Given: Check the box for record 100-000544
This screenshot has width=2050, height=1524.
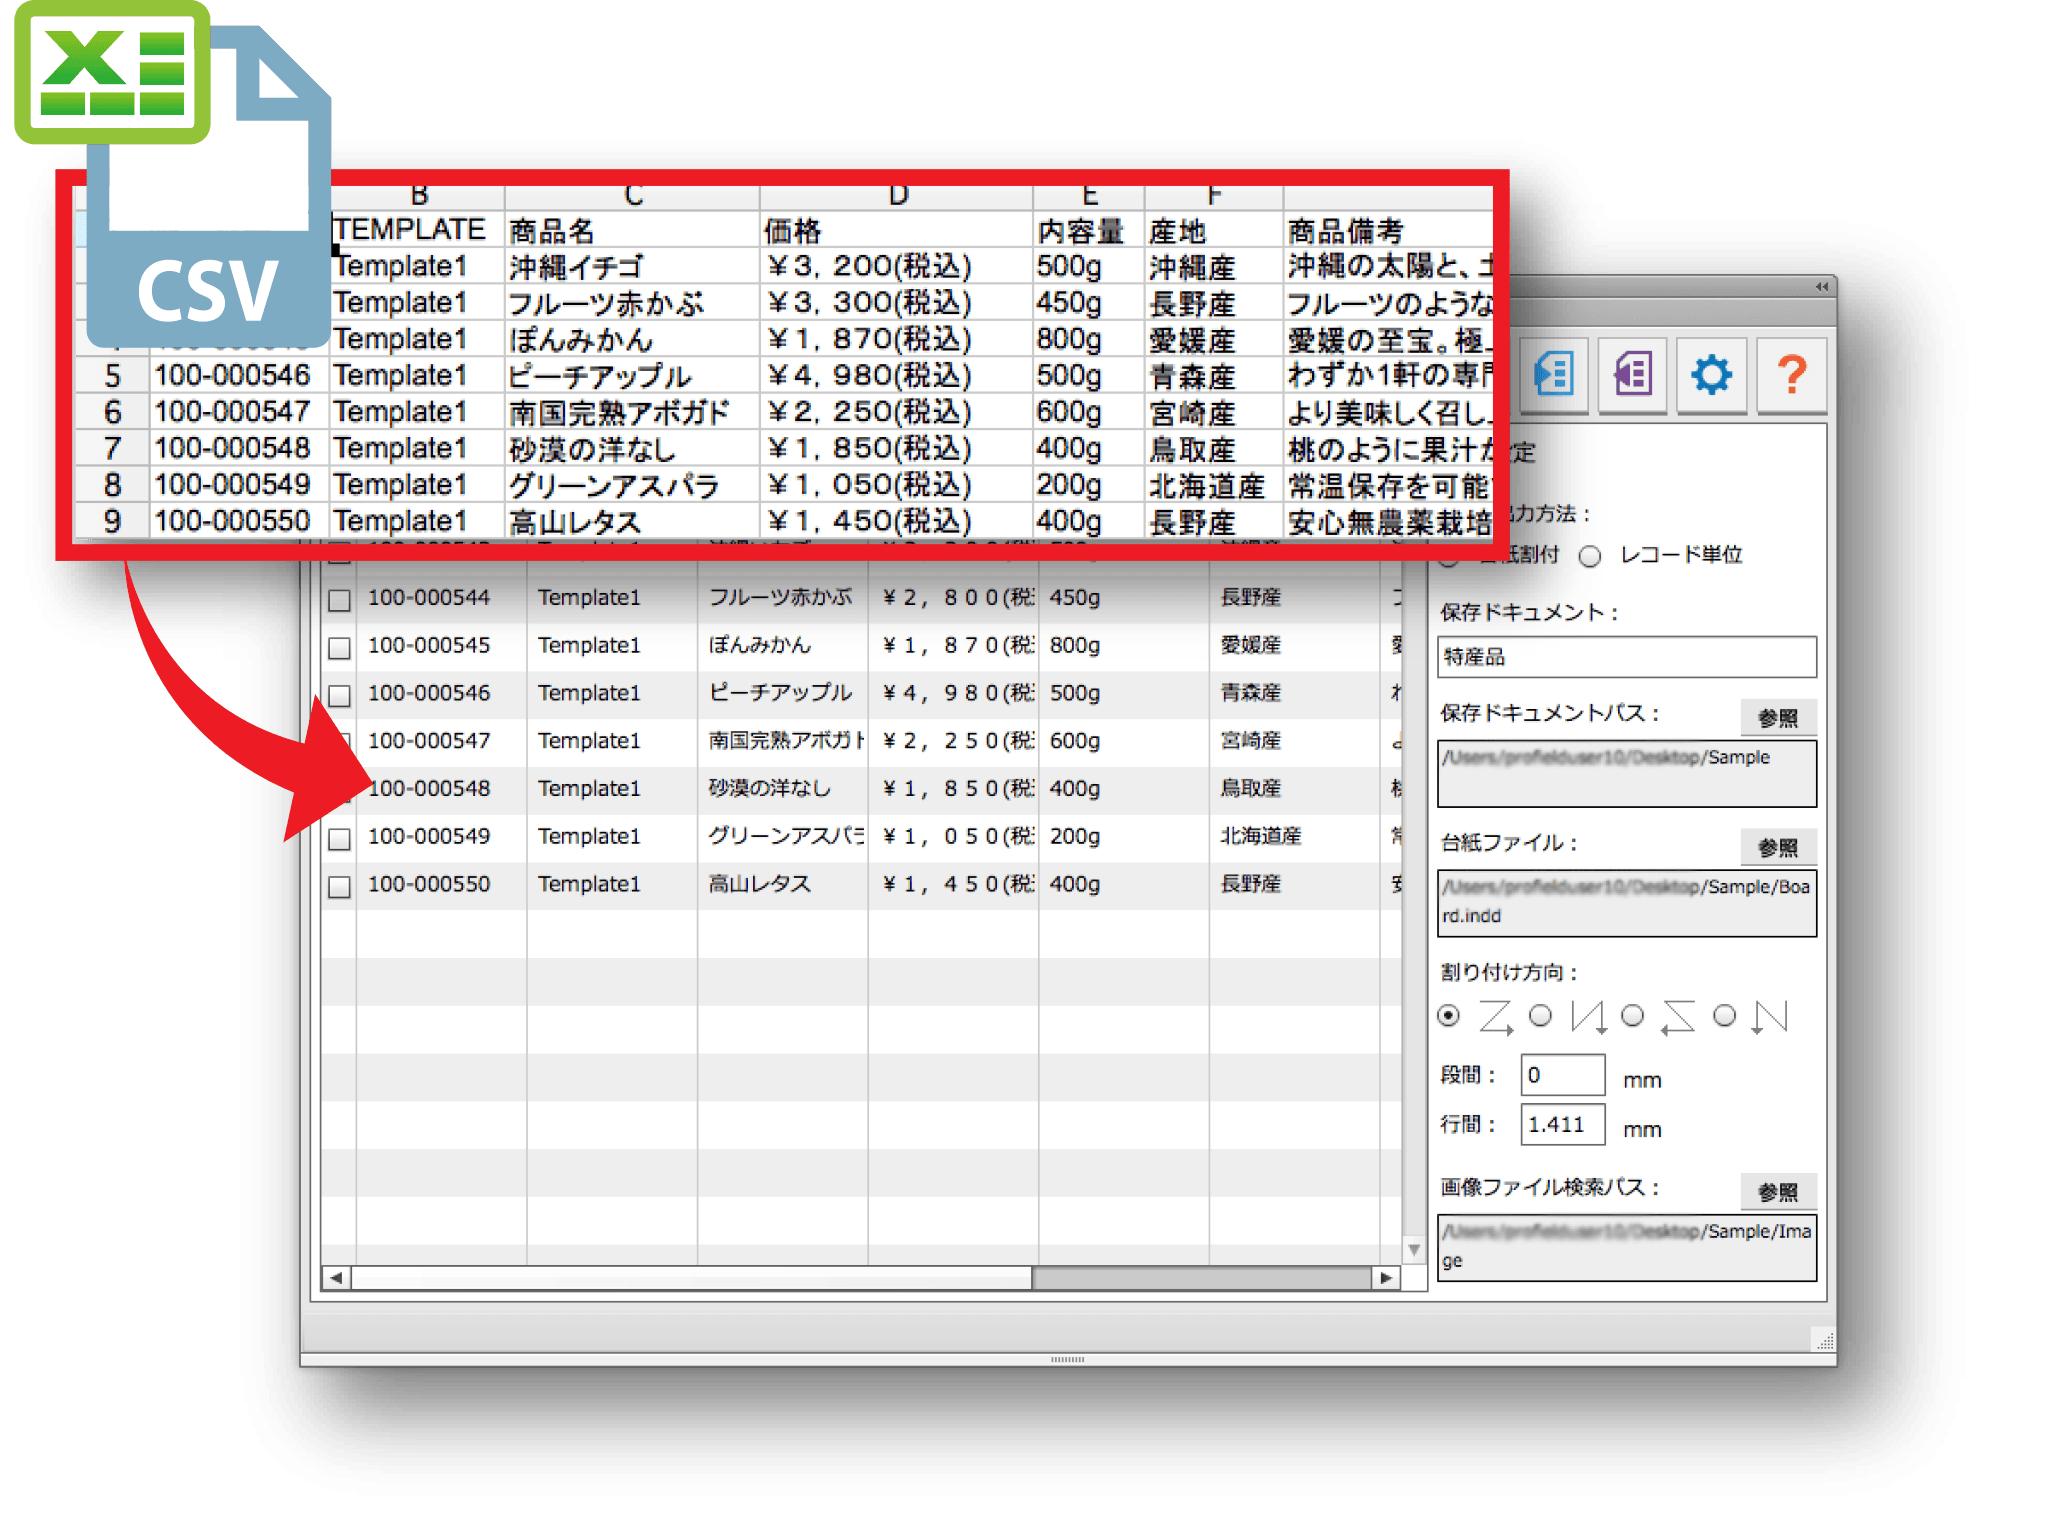Looking at the screenshot, I should pyautogui.click(x=340, y=600).
